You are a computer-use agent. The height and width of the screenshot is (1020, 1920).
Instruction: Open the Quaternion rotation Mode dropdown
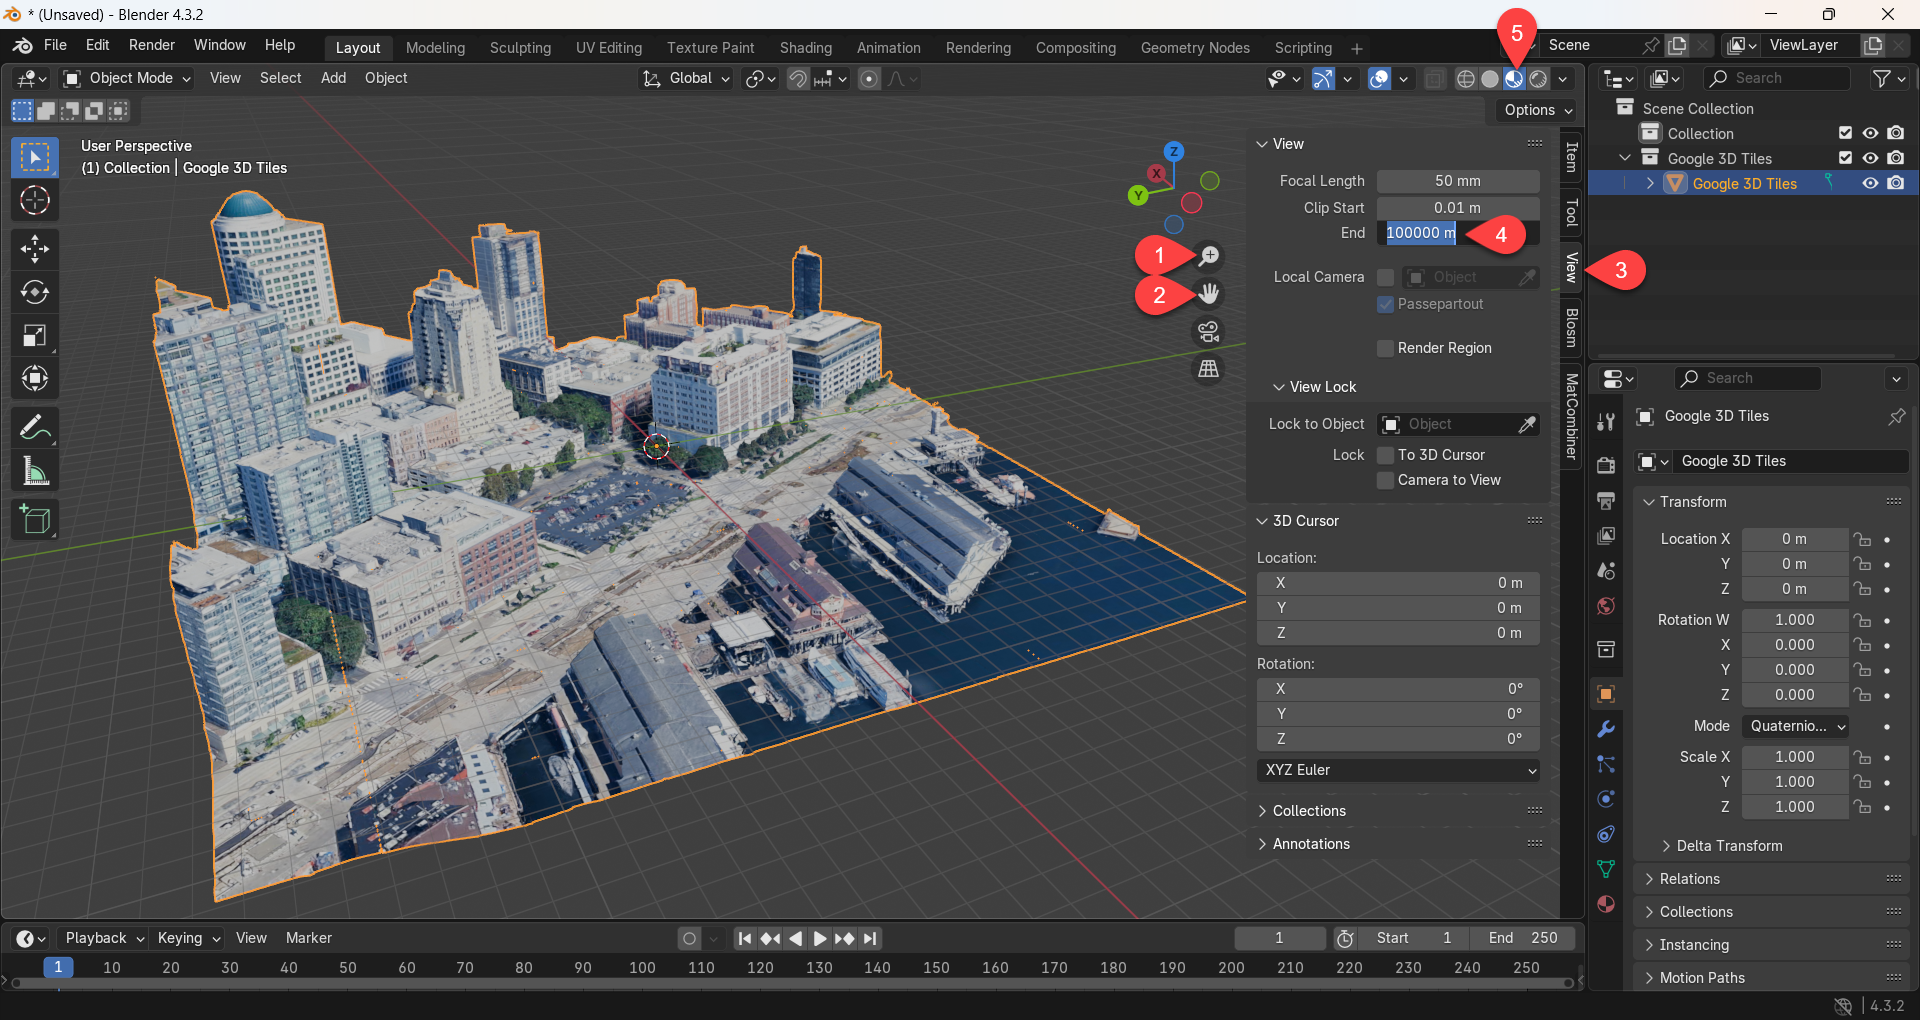tap(1796, 726)
